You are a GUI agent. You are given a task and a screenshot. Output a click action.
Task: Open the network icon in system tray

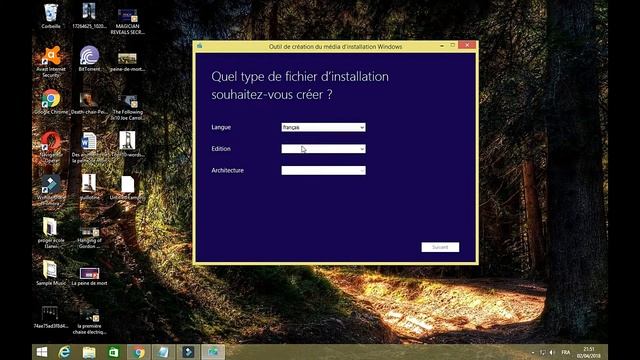coord(542,352)
